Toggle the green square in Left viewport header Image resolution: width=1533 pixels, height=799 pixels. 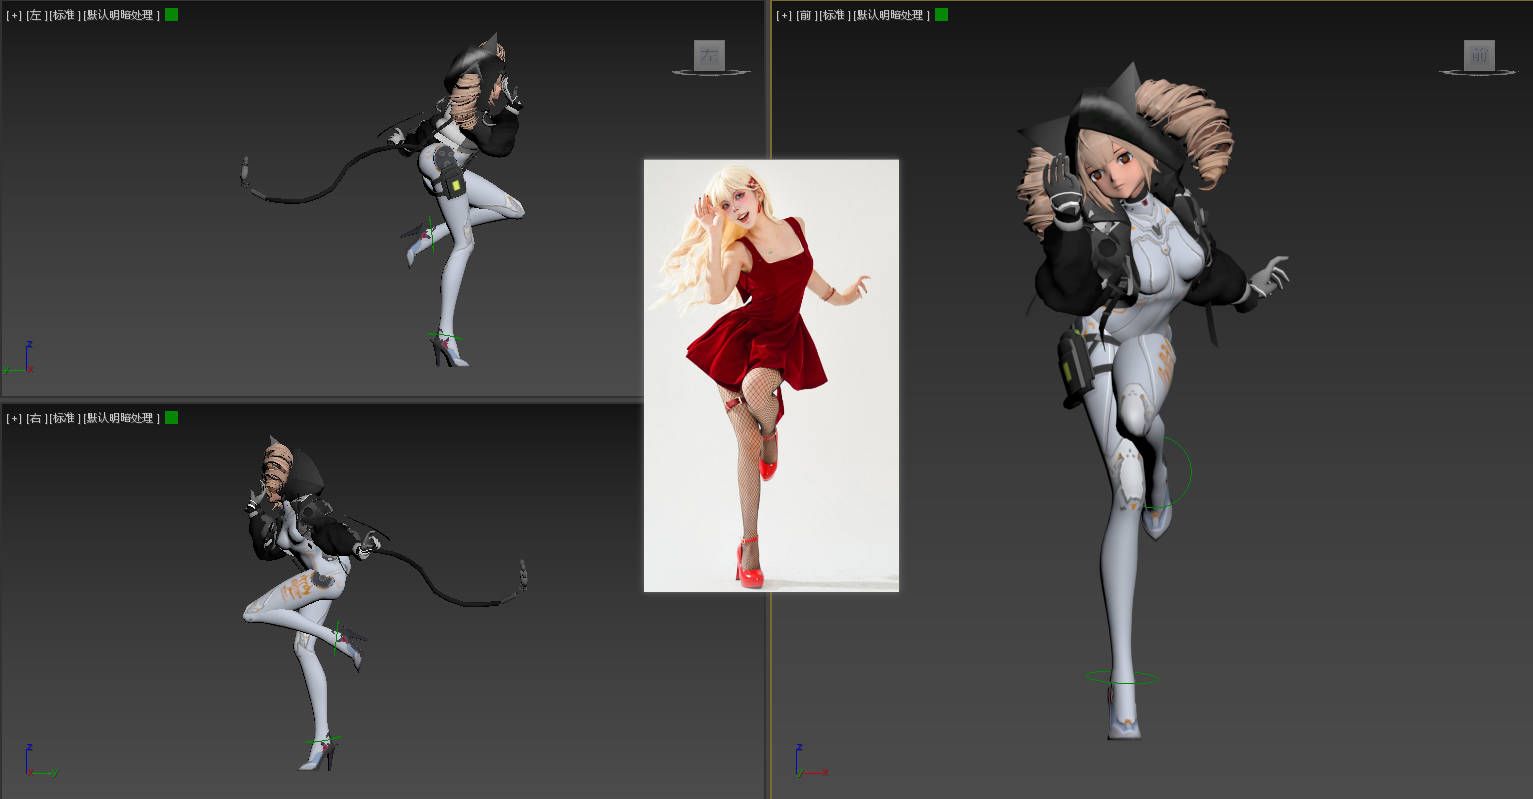point(171,15)
